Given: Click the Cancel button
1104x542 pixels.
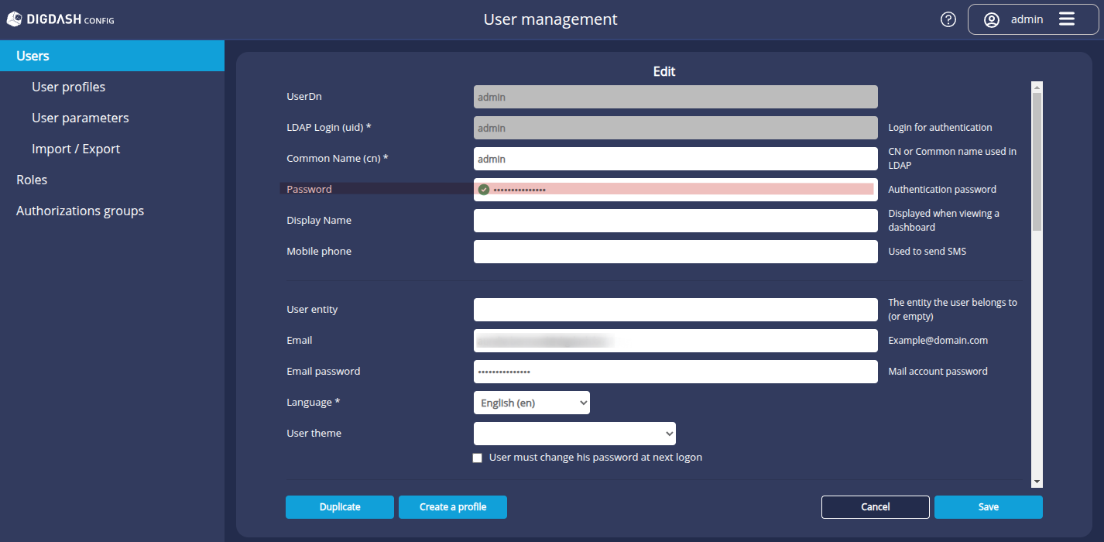Looking at the screenshot, I should pos(875,507).
